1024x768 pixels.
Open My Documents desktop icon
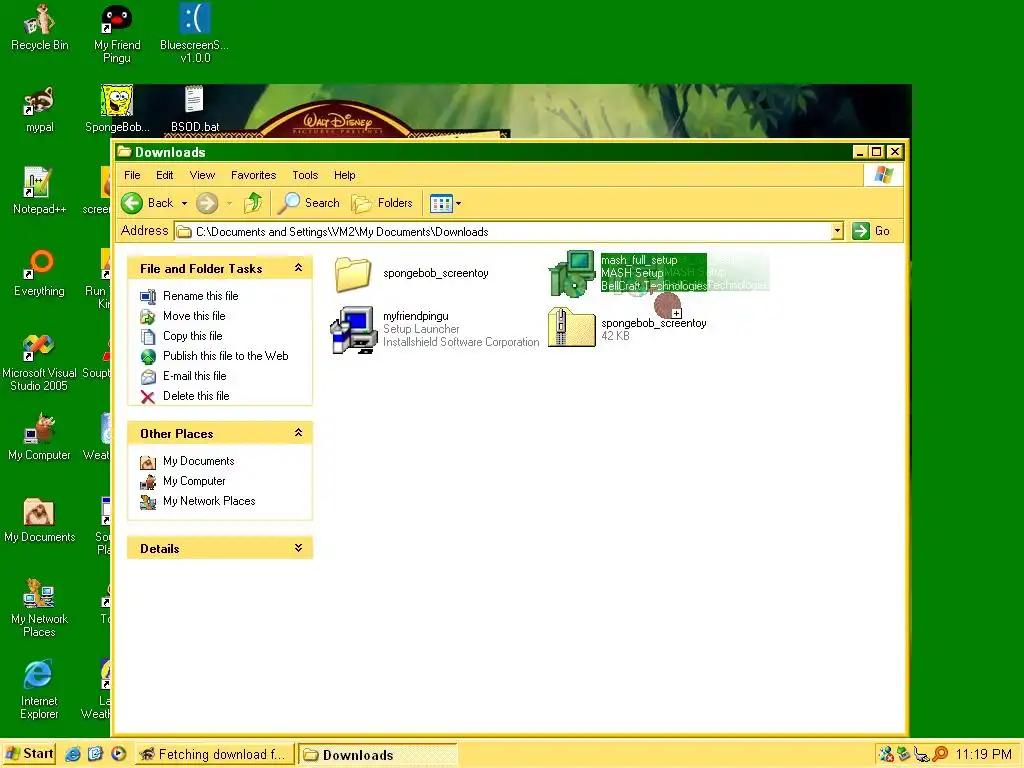coord(39,519)
